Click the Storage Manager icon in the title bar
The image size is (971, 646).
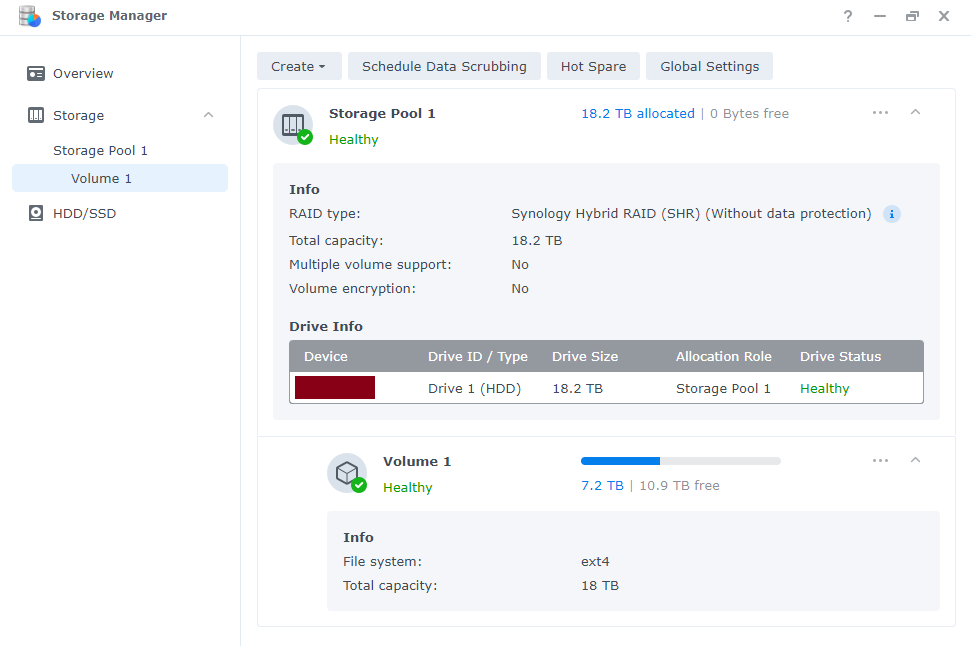coord(29,16)
